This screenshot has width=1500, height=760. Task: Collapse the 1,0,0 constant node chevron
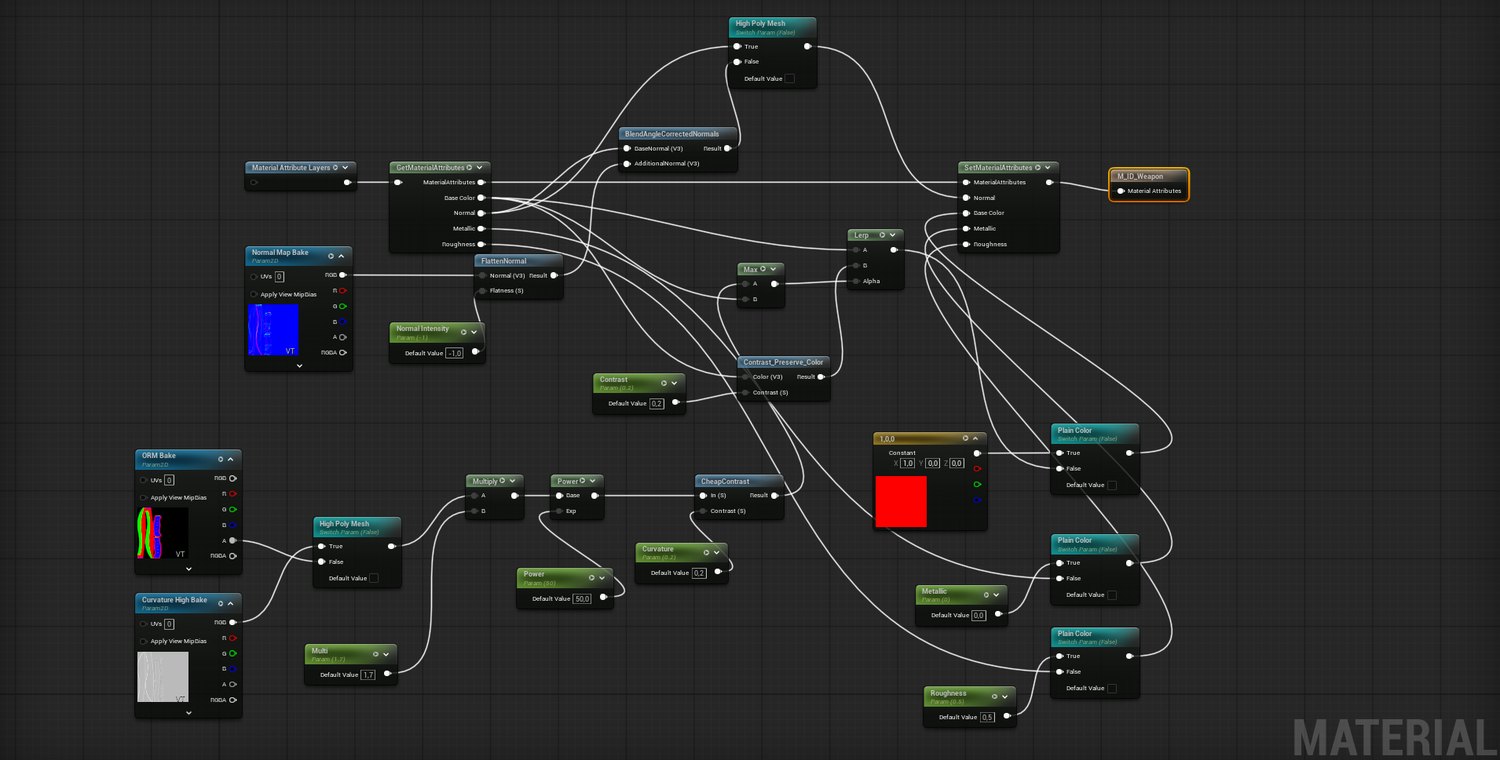pyautogui.click(x=976, y=438)
